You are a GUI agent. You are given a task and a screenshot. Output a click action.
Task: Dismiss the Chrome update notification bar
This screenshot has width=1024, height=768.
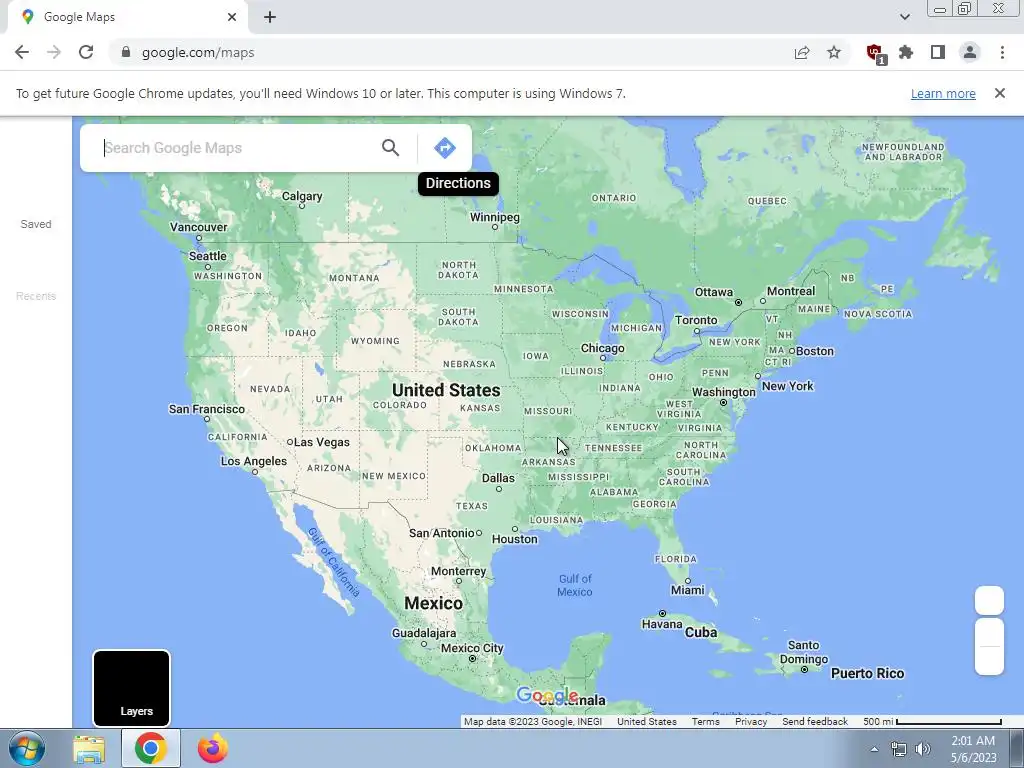click(1000, 93)
